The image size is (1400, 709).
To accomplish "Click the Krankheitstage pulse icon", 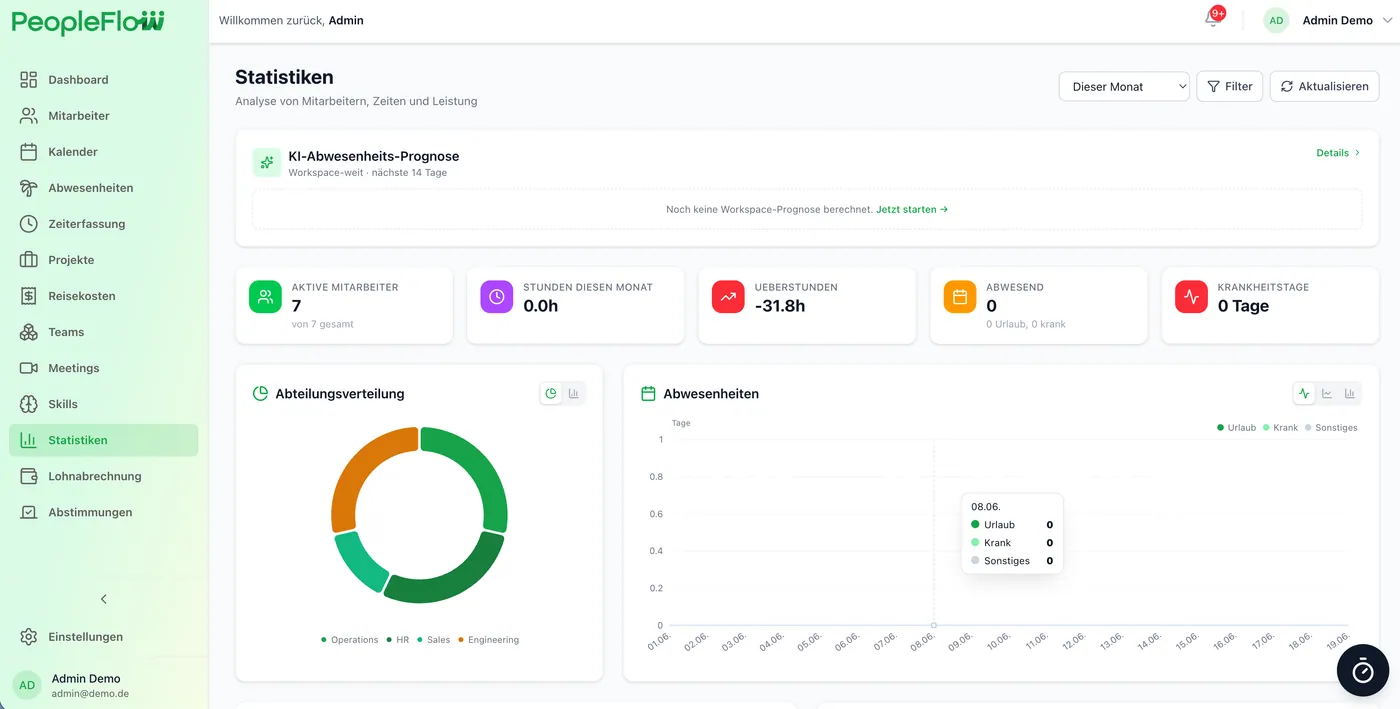I will coord(1191,297).
